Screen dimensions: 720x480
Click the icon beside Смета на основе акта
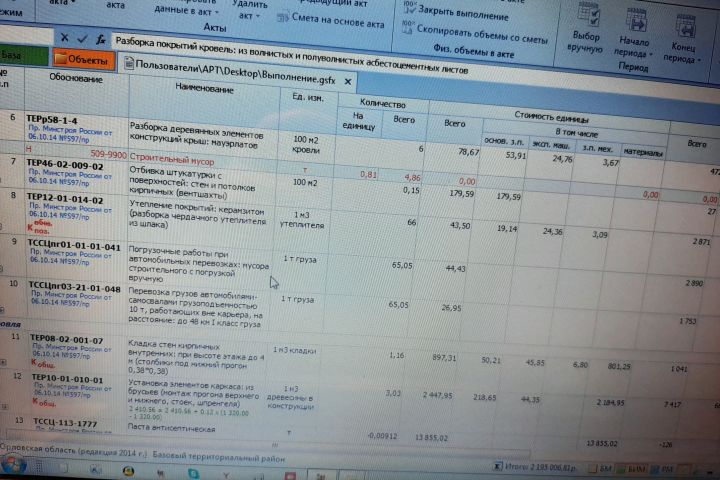click(282, 17)
